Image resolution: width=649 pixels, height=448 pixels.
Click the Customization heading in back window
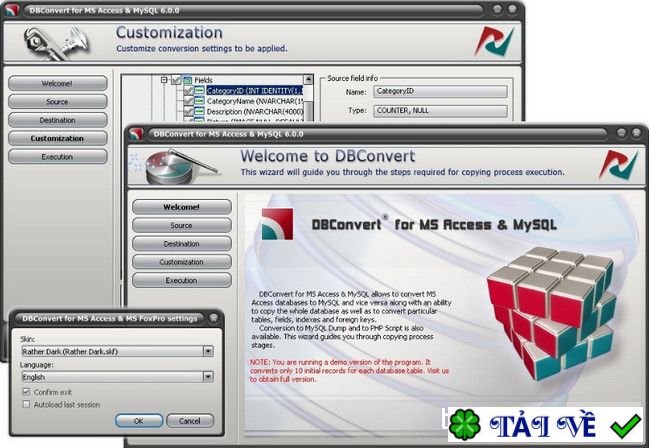pos(169,32)
